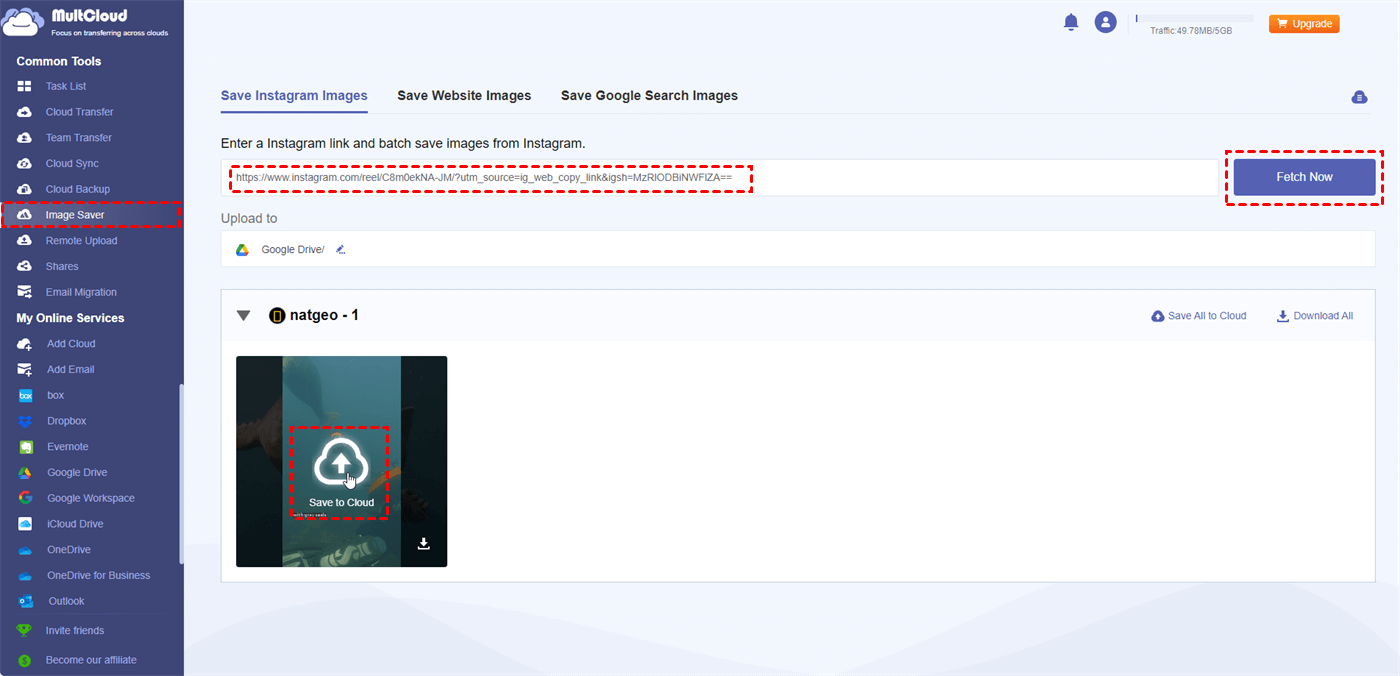The width and height of the screenshot is (1400, 676).
Task: Click the box service icon
Action: tap(25, 395)
